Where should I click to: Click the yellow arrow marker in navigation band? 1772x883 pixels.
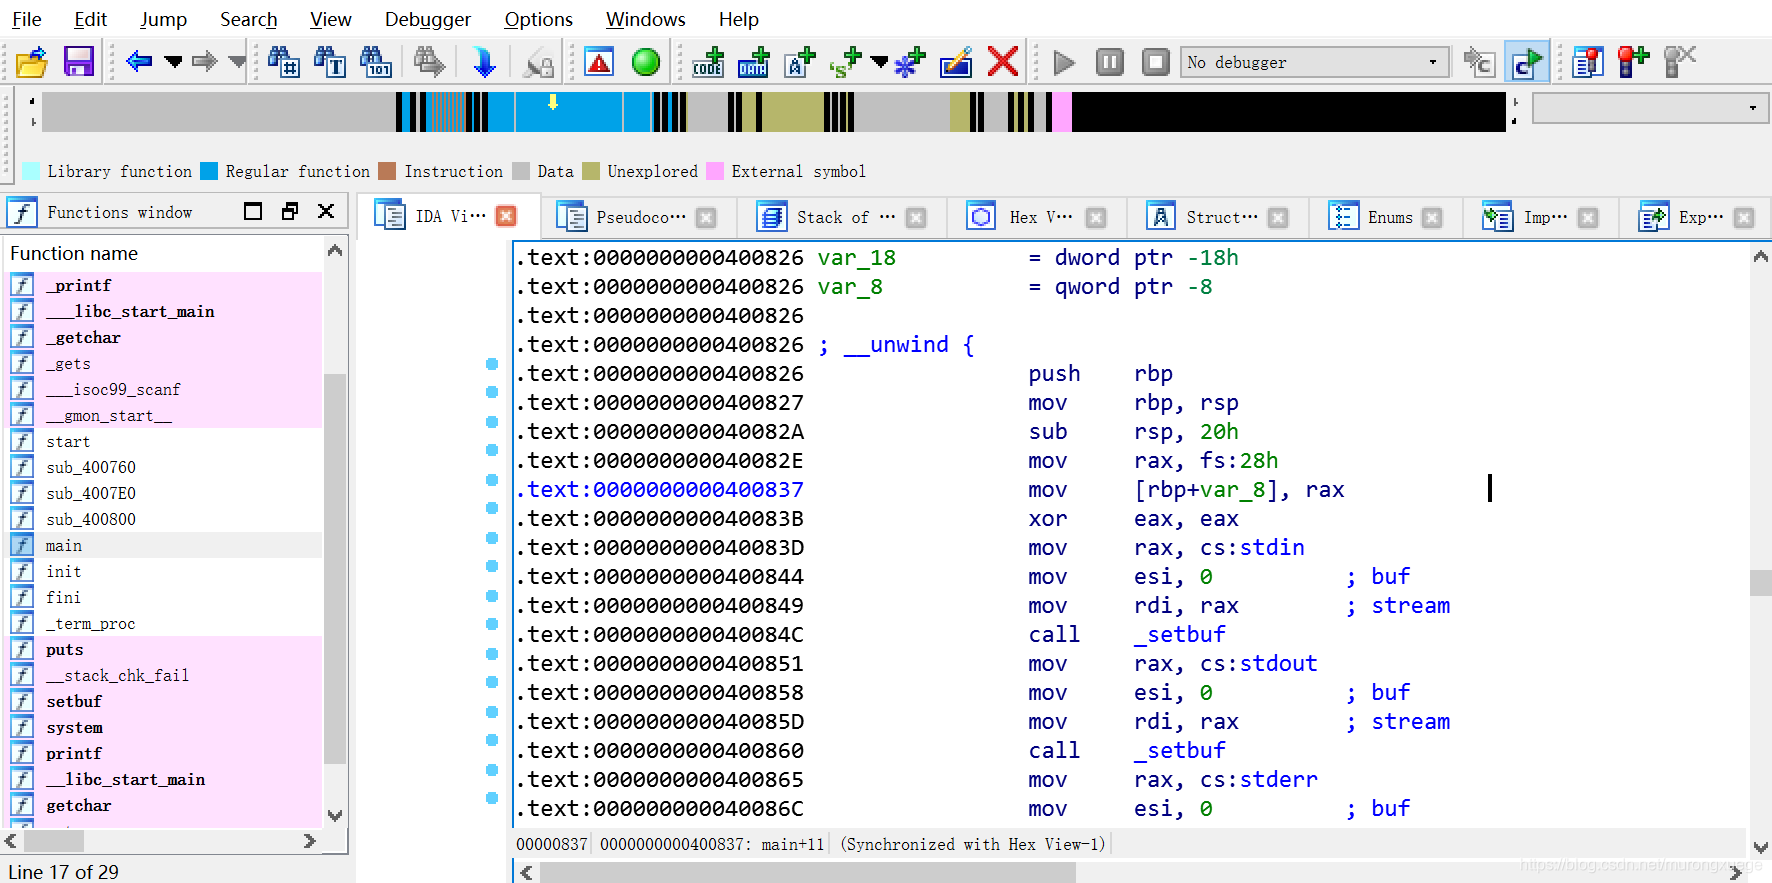click(x=552, y=102)
